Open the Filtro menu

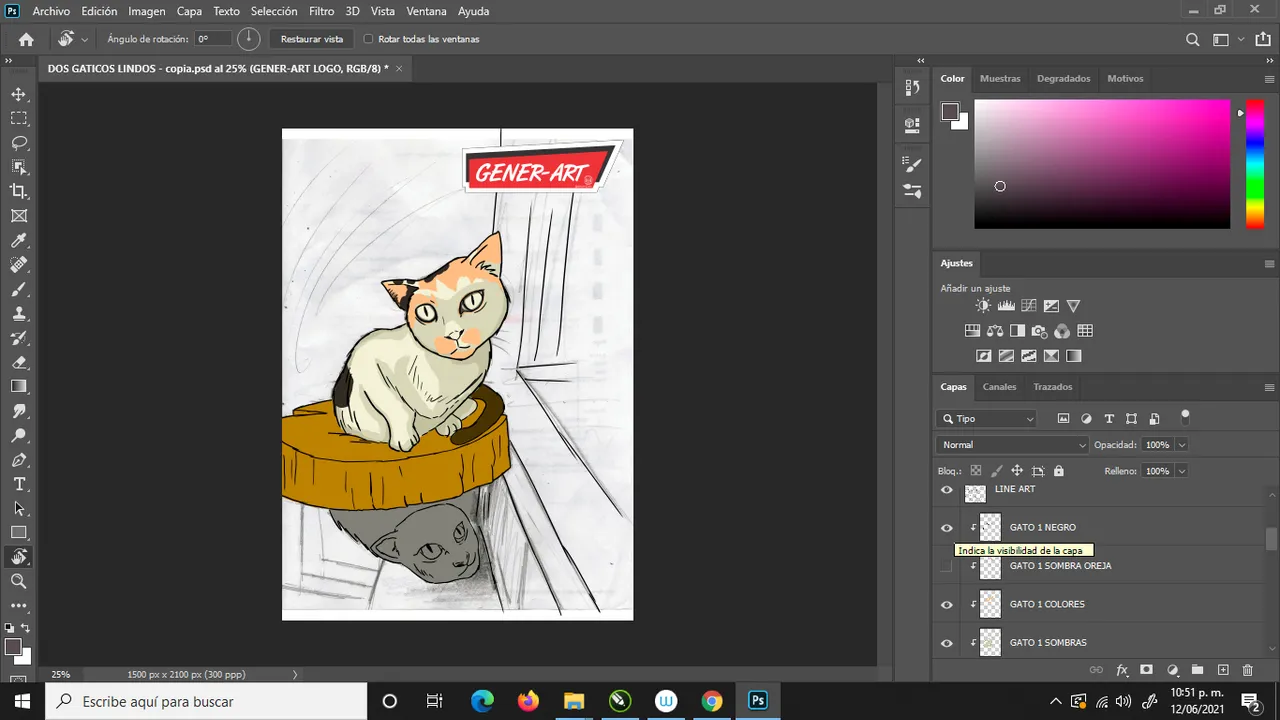pos(322,11)
